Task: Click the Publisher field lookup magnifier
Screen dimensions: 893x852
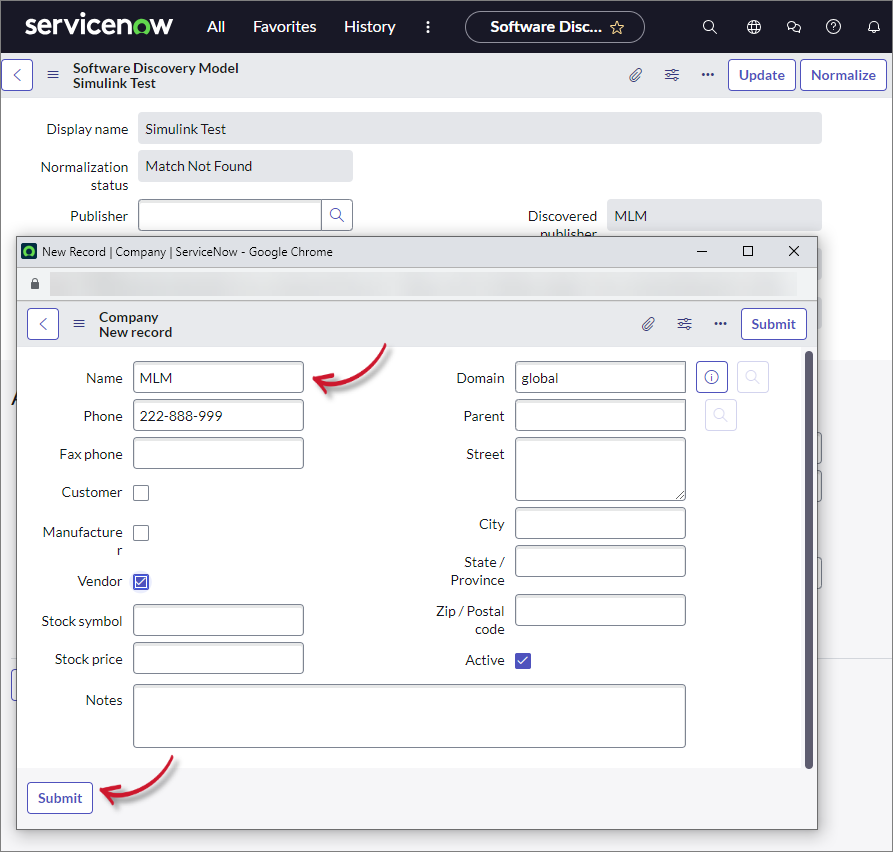Action: 337,215
